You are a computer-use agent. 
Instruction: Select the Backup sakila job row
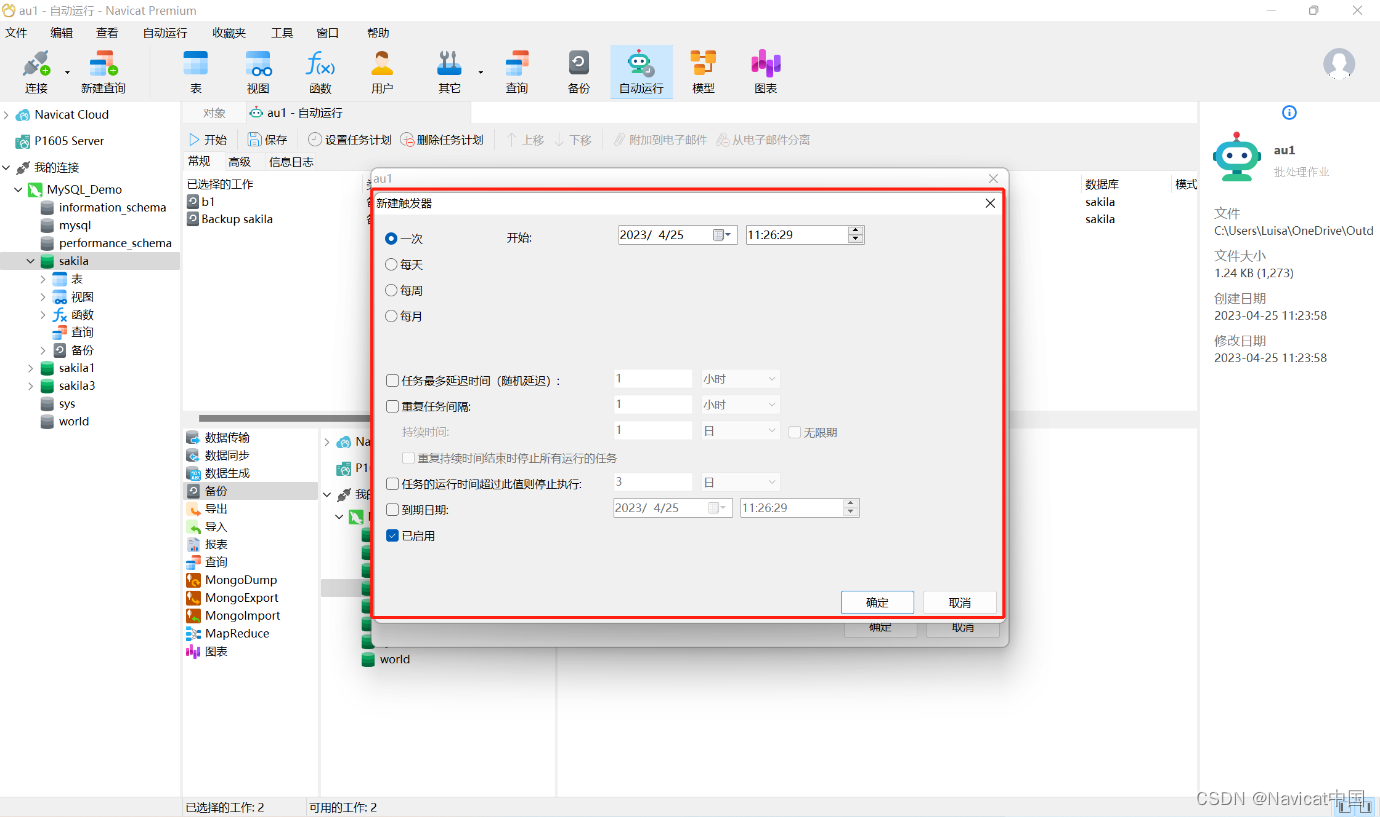236,219
